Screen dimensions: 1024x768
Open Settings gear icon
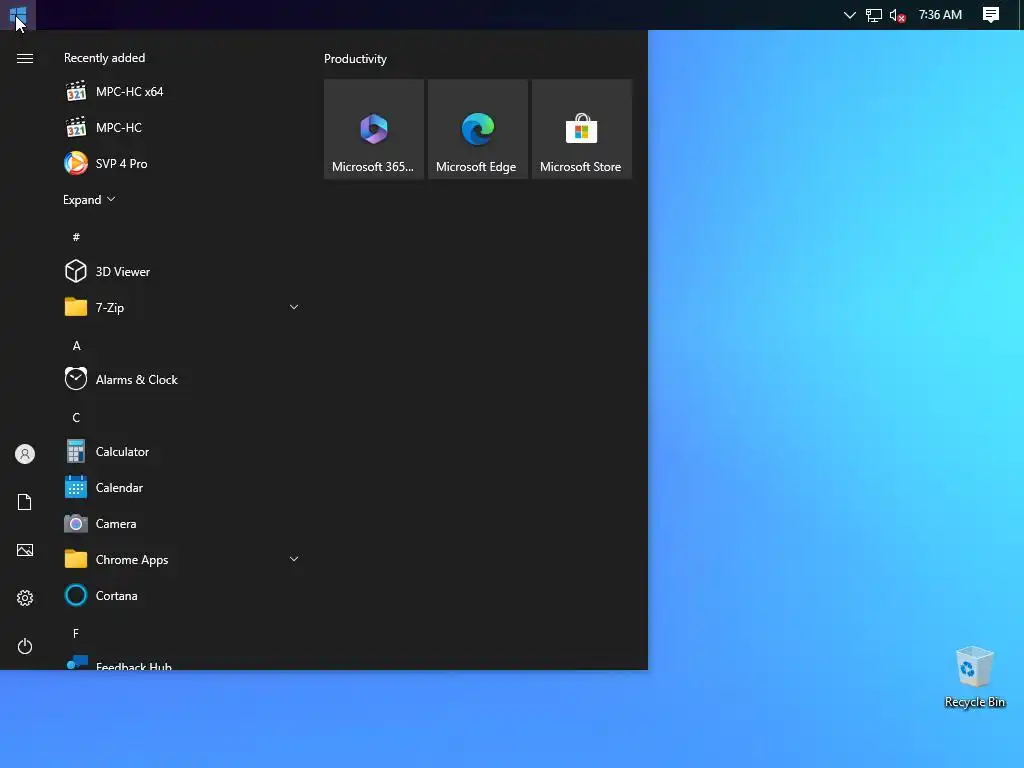[25, 598]
